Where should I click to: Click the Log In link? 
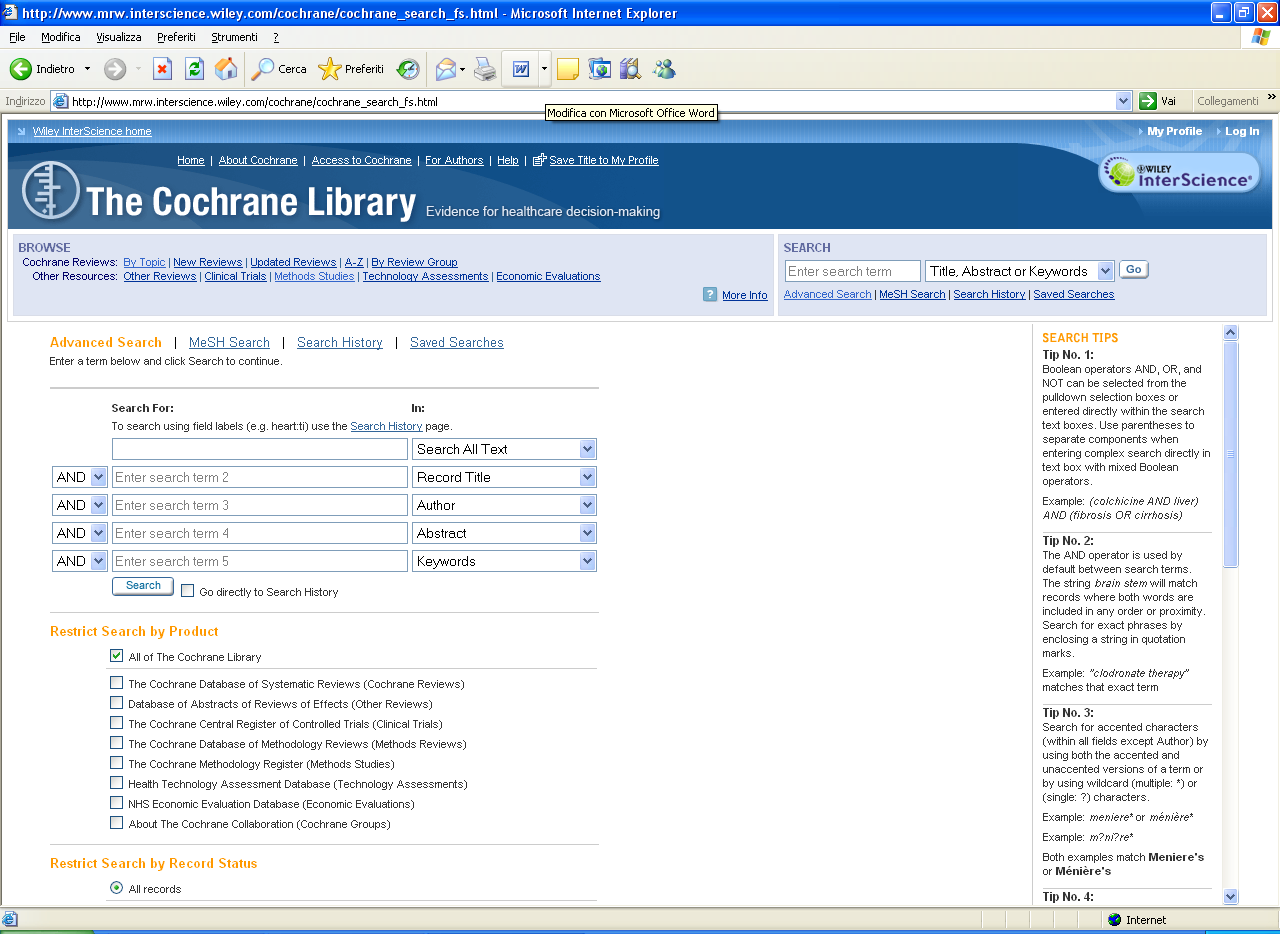tap(1242, 131)
